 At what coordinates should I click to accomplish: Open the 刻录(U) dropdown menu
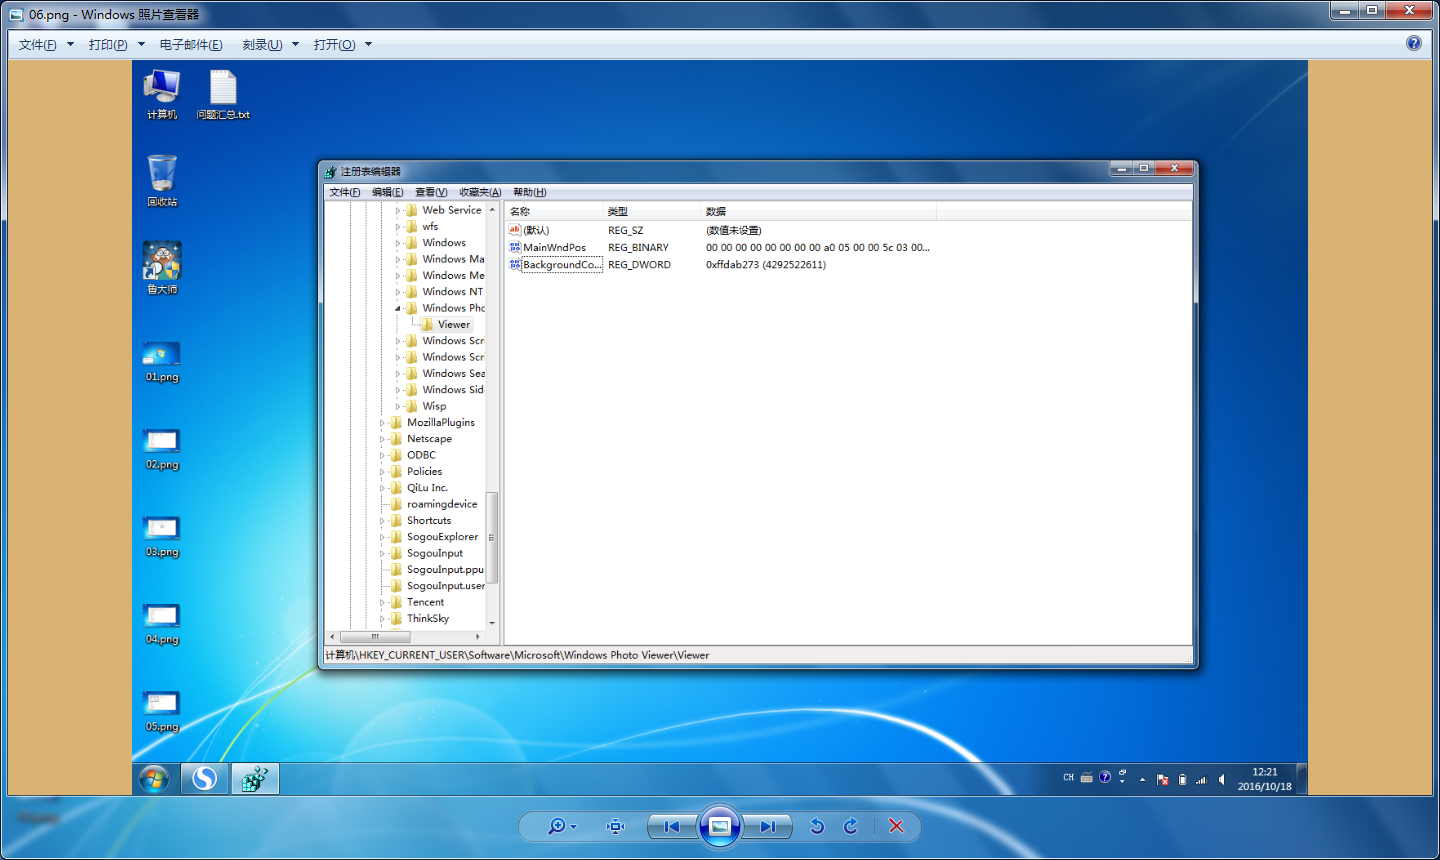click(270, 45)
